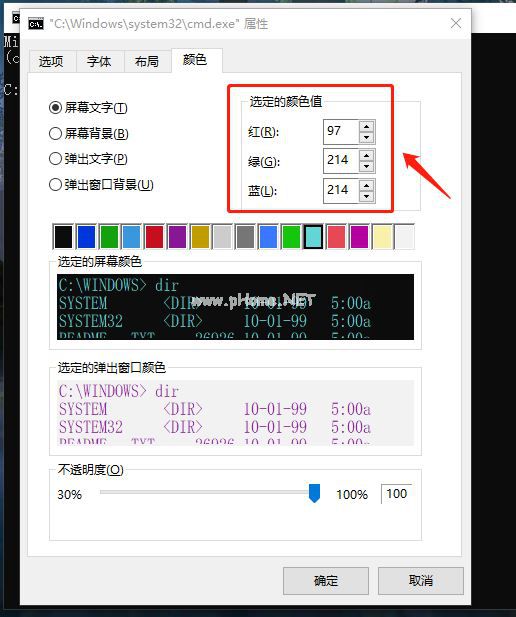Decrease the red (红) value with down arrow
516x617 pixels.
366,137
